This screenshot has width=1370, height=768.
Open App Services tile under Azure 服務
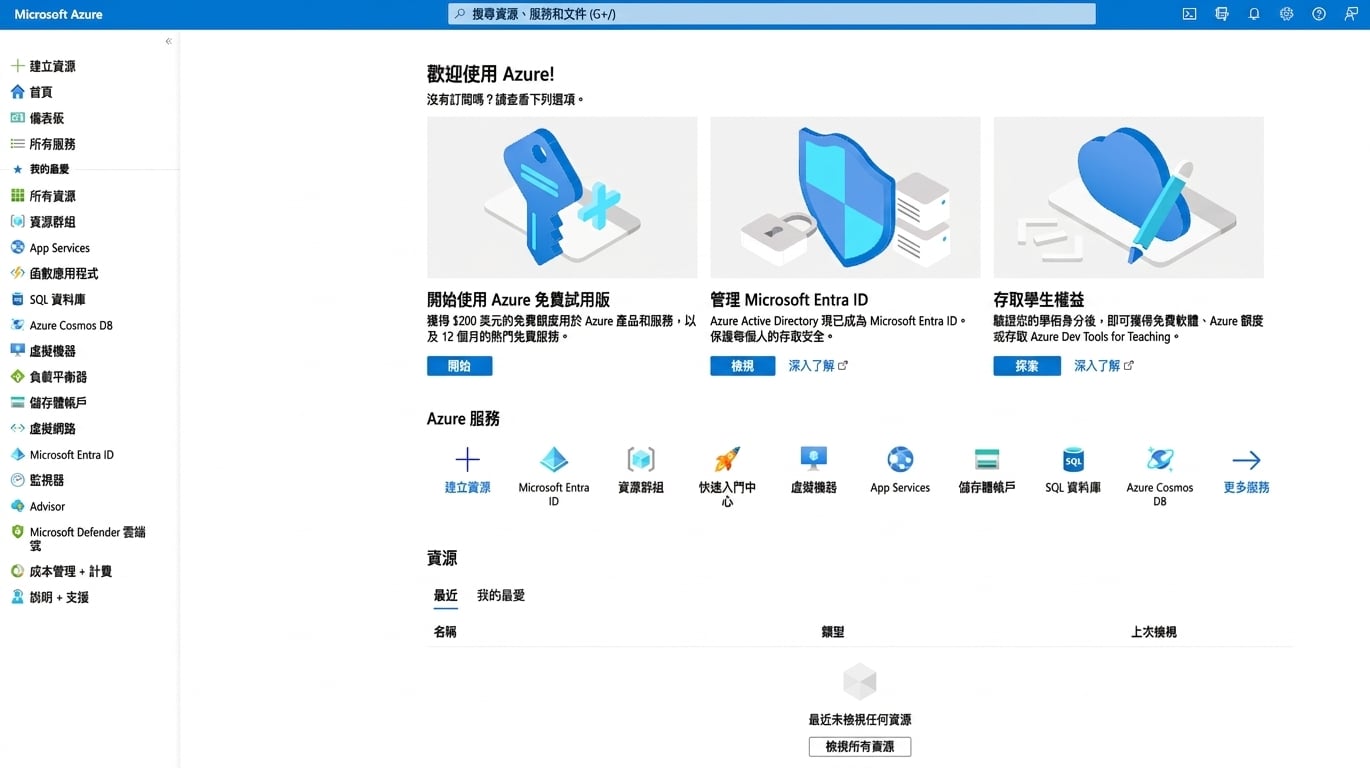point(900,470)
